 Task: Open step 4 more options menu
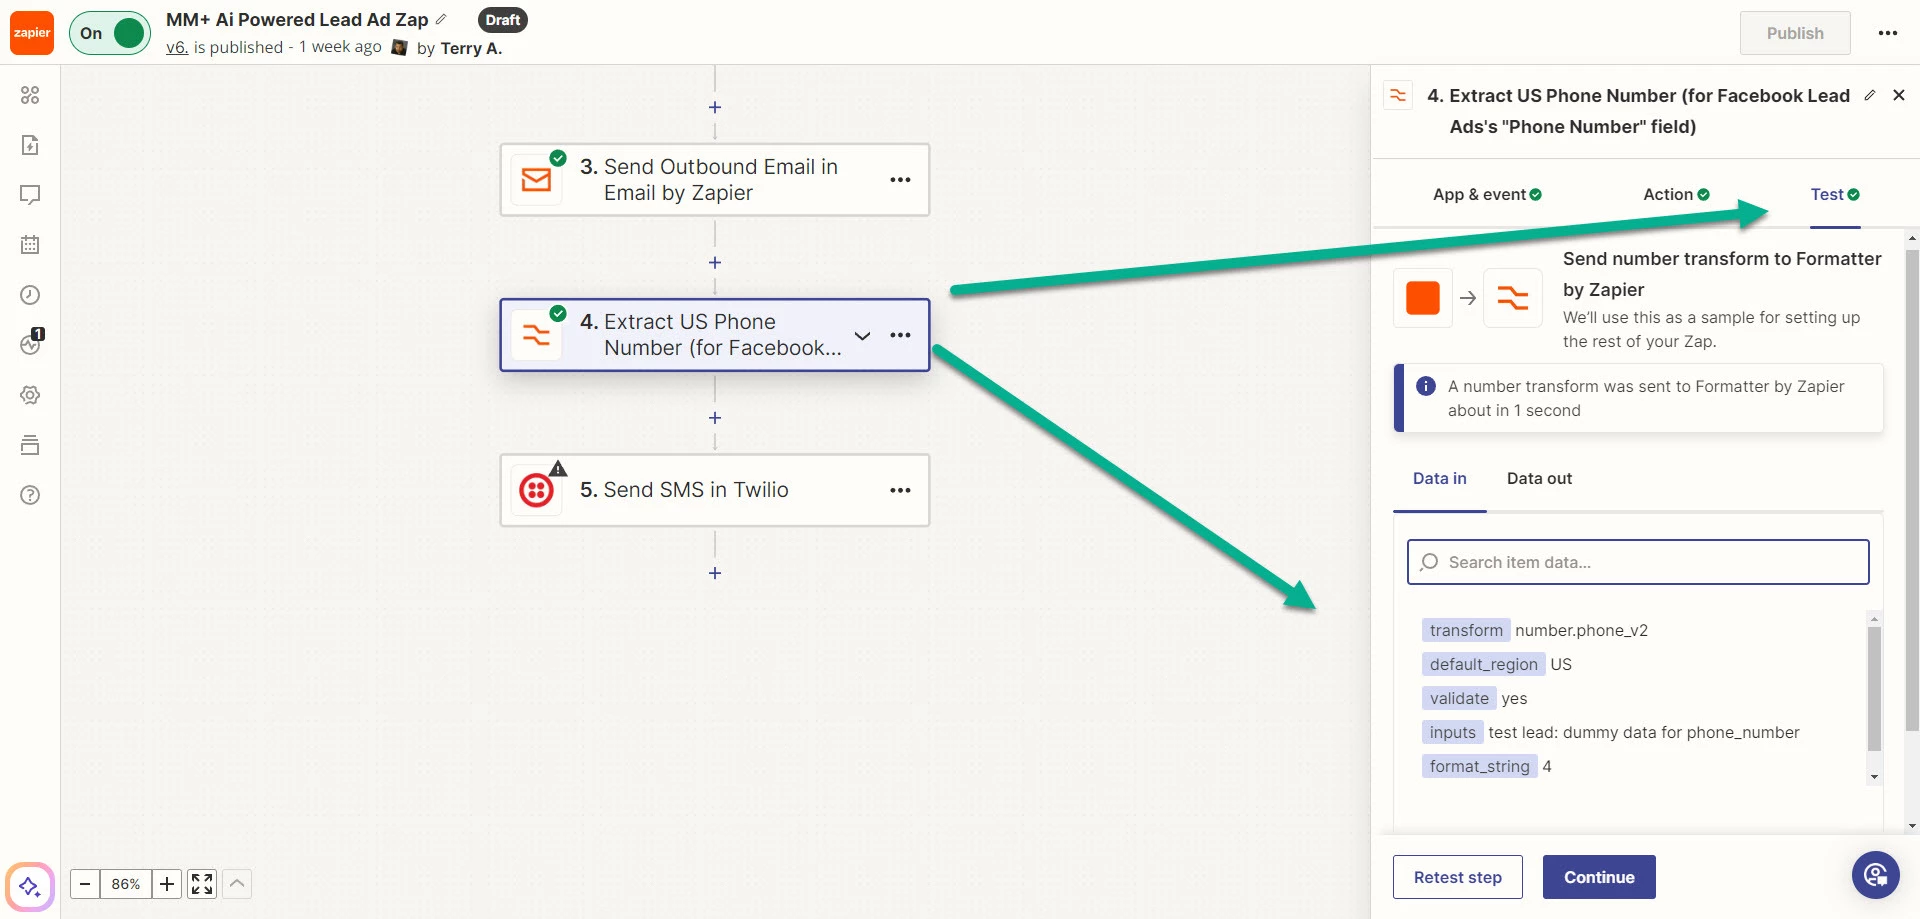click(x=900, y=335)
